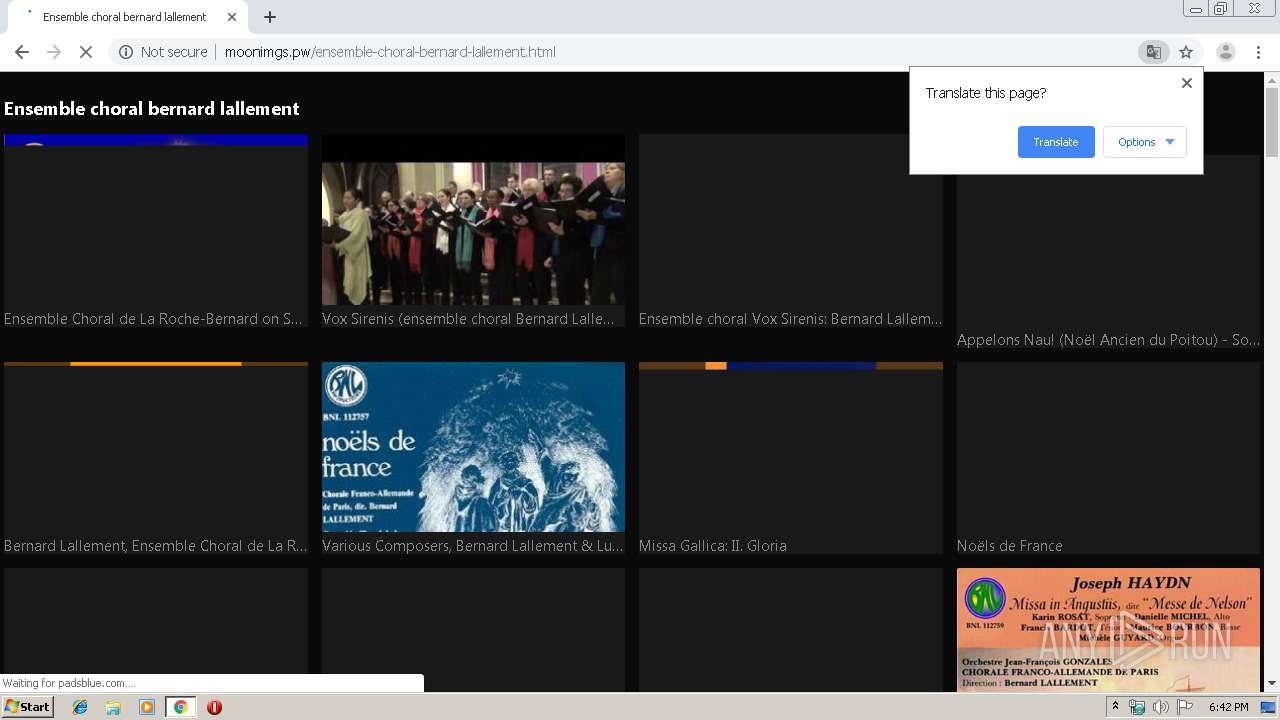The height and width of the screenshot is (720, 1280).
Task: Bookmark this page with the star icon
Action: [x=1186, y=52]
